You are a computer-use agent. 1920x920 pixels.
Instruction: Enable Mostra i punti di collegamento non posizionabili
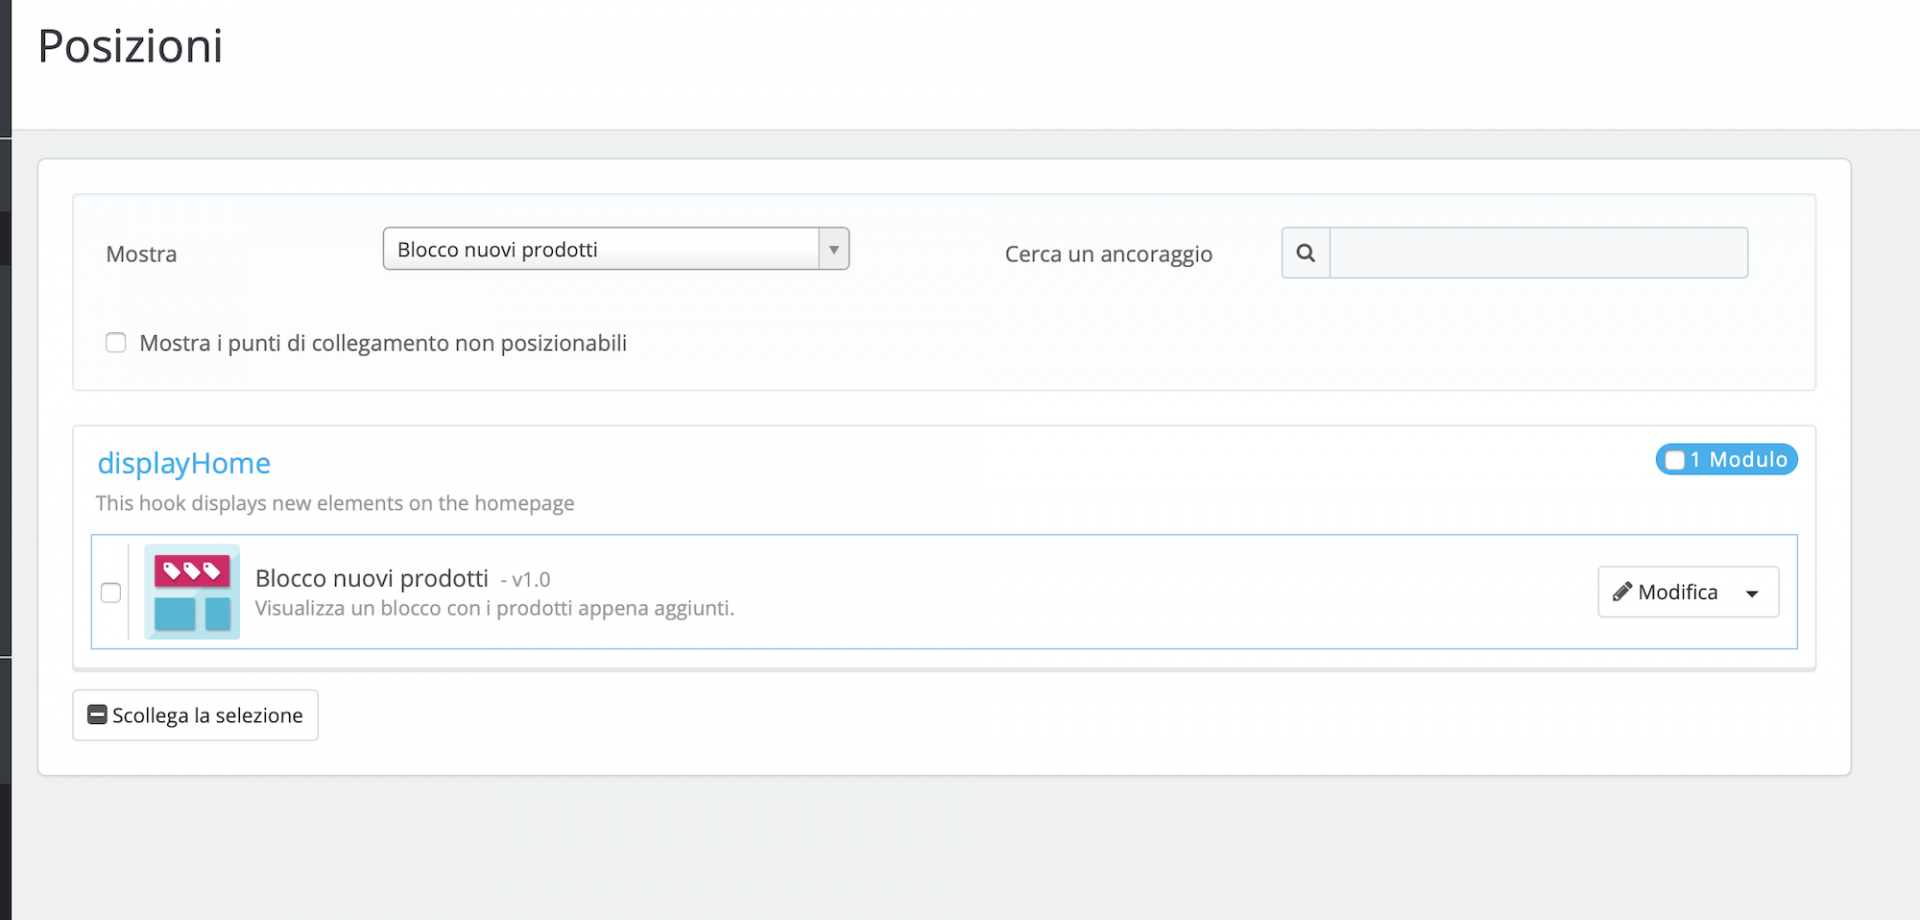coord(116,343)
